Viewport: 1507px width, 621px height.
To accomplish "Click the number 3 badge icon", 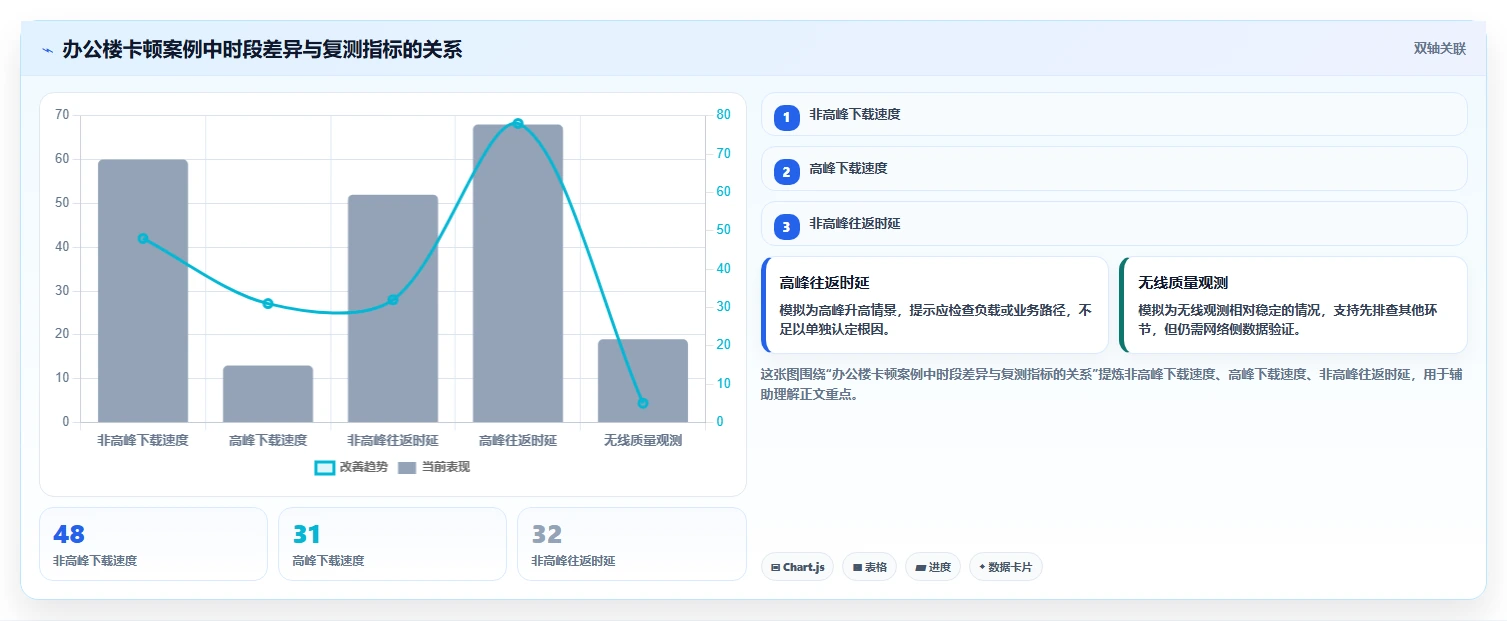I will (786, 227).
